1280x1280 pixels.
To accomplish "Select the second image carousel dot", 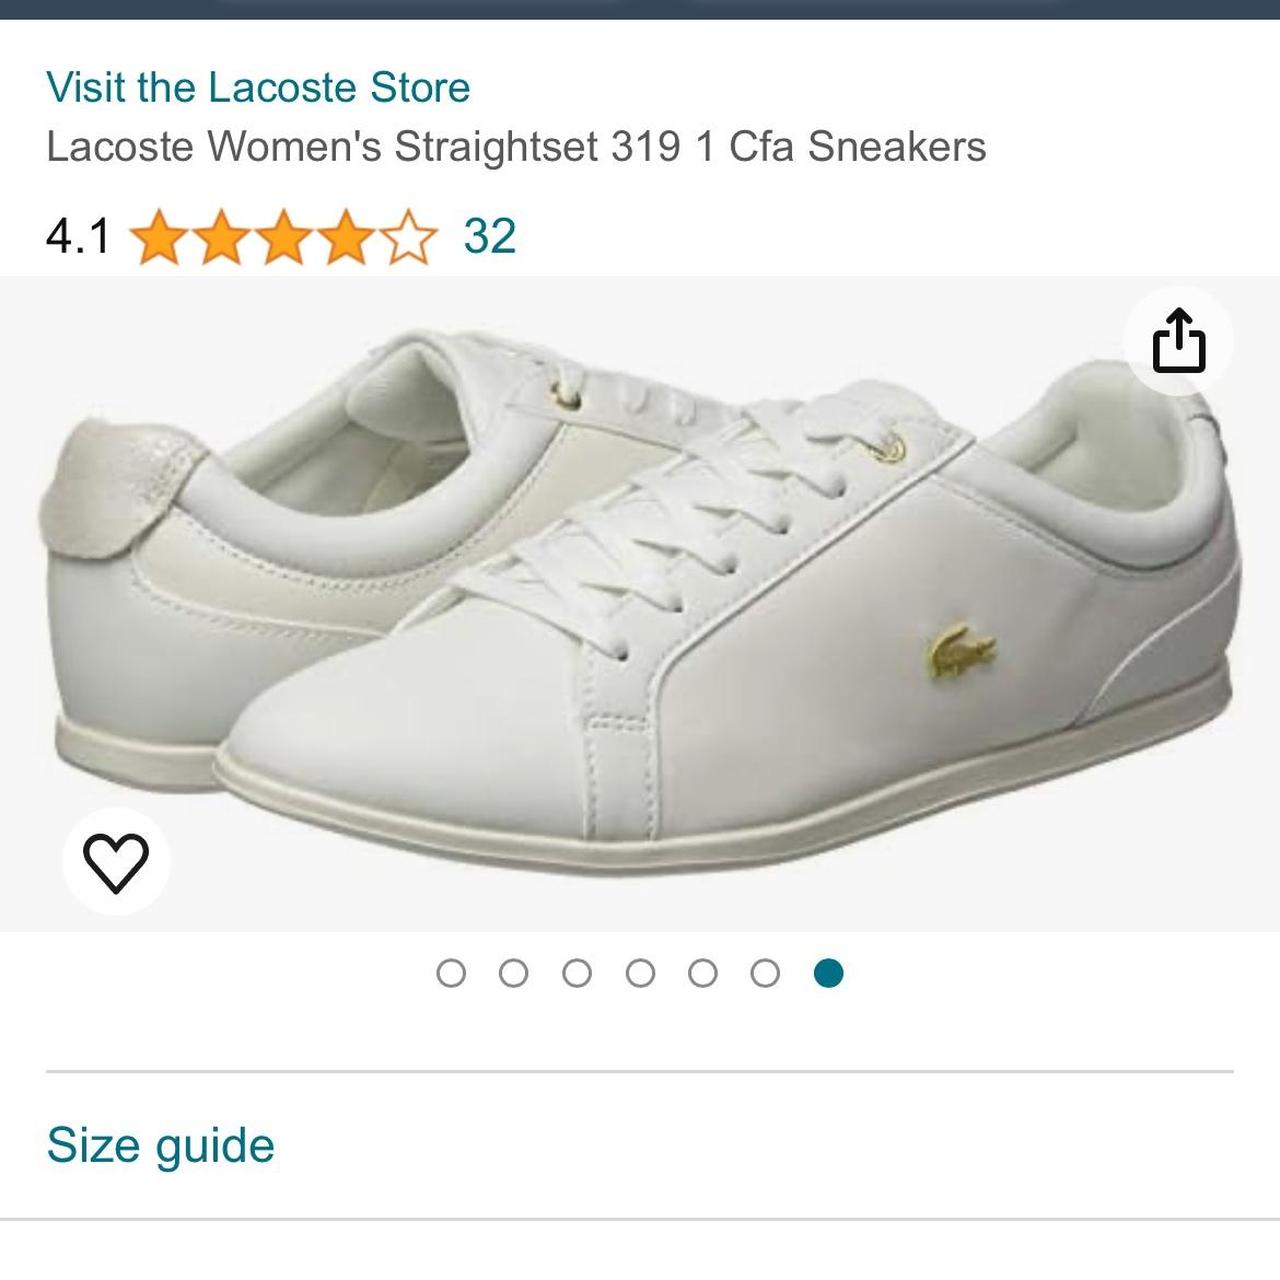I will (513, 973).
